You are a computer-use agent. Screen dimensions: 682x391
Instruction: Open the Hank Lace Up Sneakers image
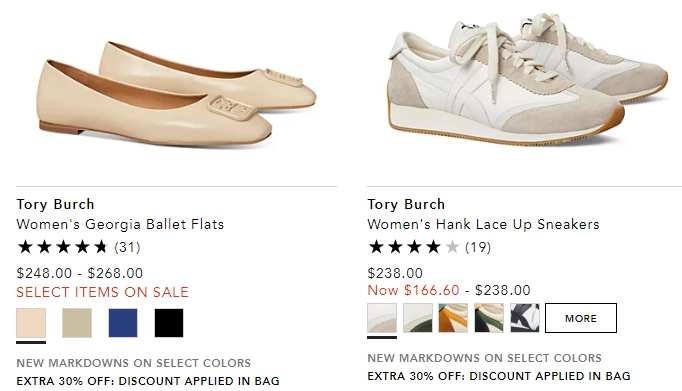pos(528,79)
